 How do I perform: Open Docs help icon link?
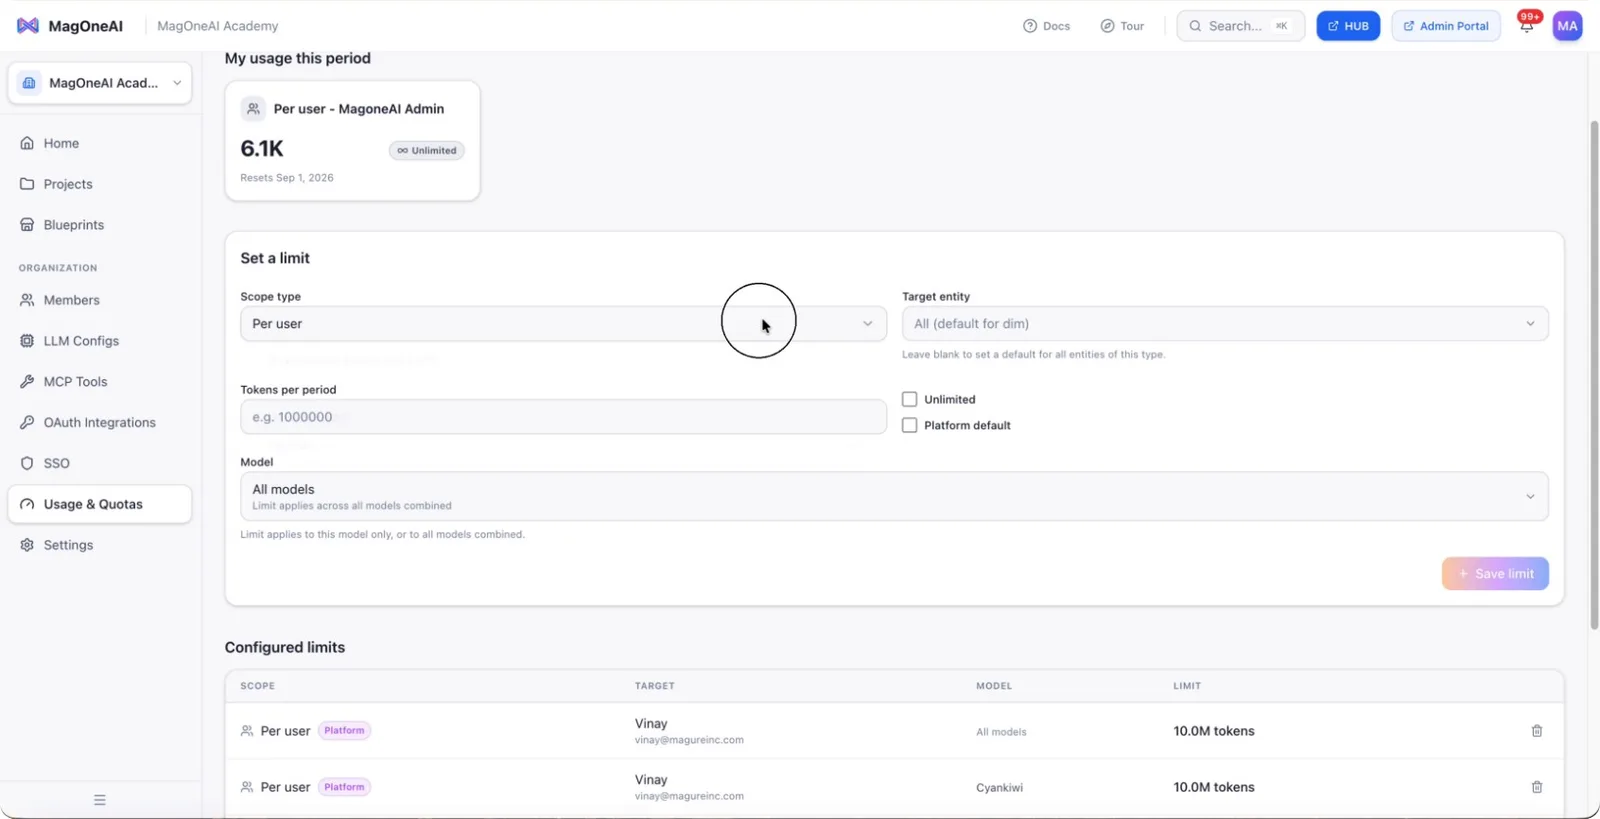(x=1046, y=26)
